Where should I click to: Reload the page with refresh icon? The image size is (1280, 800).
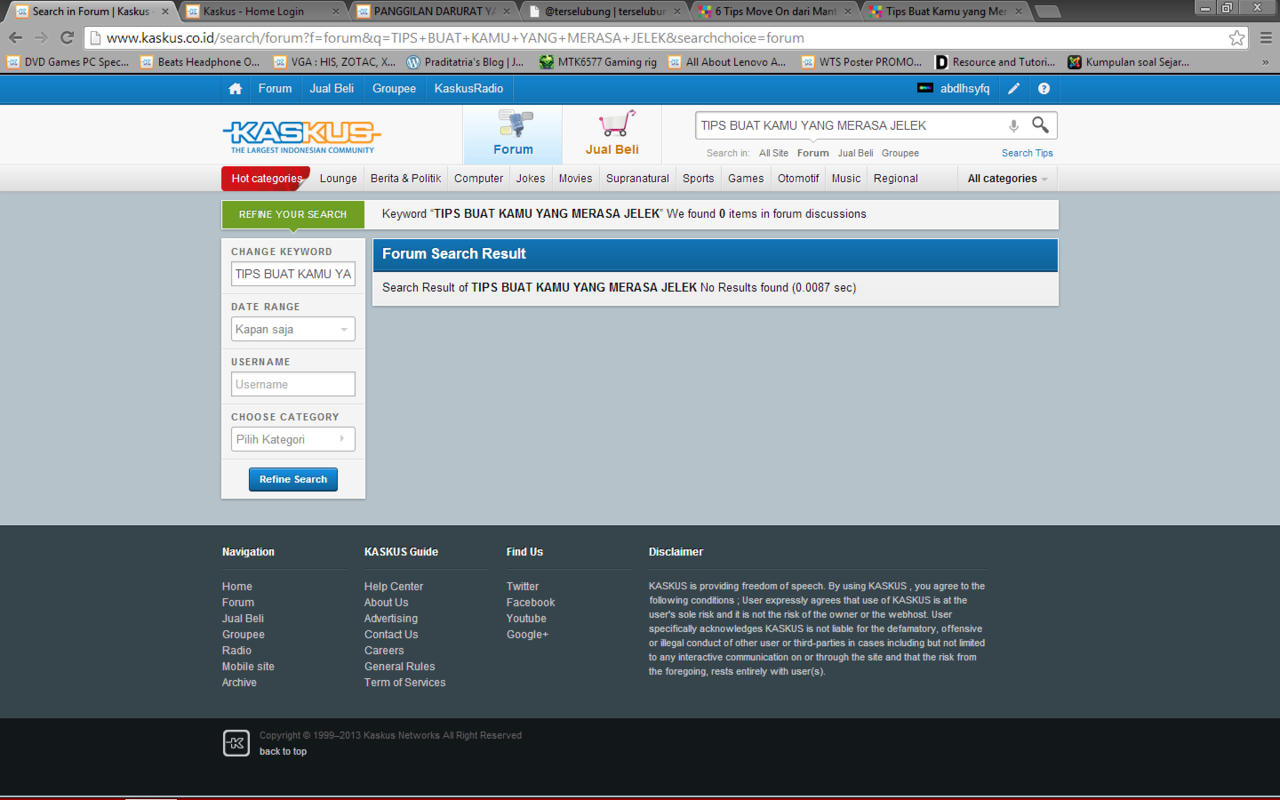point(67,38)
